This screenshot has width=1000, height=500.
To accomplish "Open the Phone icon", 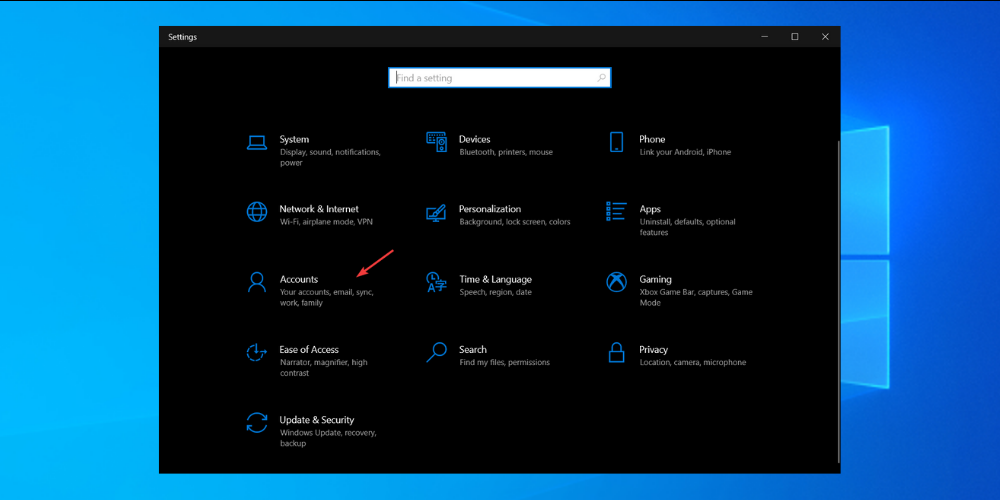I will 616,142.
